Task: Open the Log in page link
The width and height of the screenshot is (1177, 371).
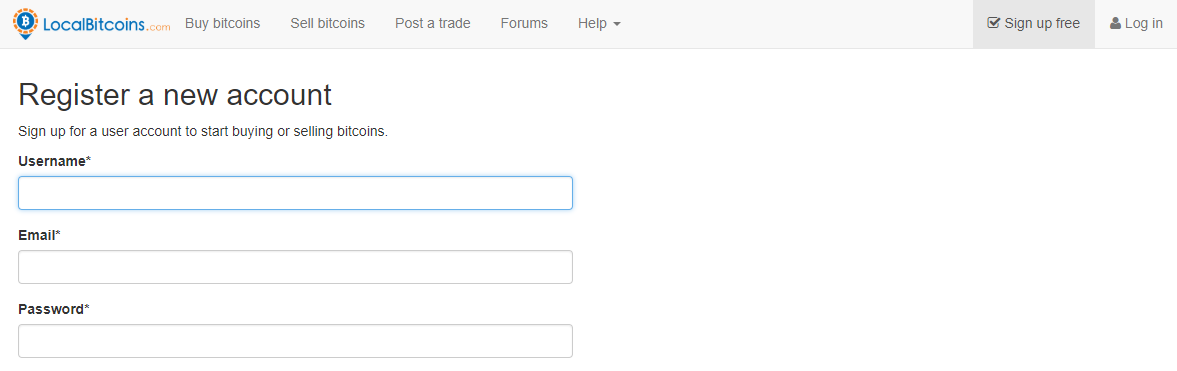Action: coord(1143,23)
